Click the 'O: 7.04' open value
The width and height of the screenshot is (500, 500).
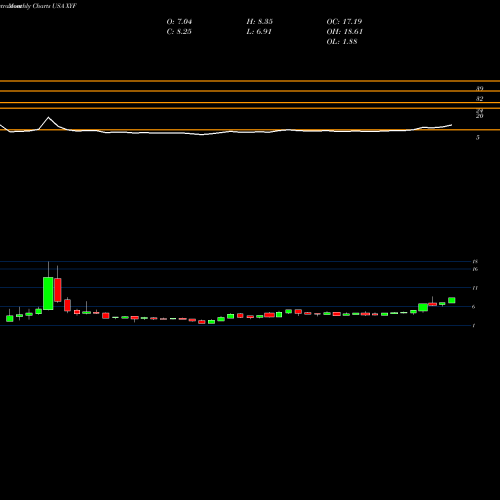click(179, 22)
